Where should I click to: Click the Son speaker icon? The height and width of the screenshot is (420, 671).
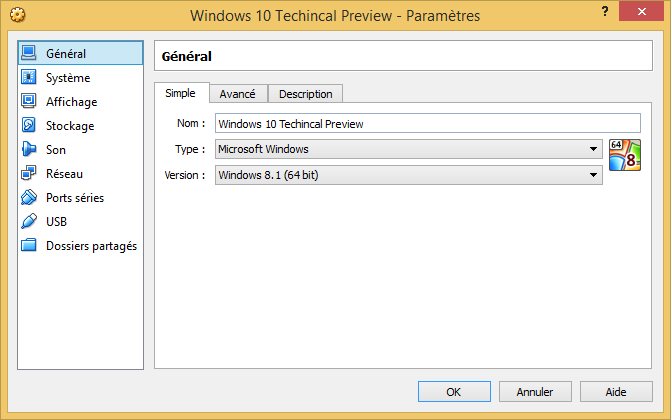click(x=29, y=149)
